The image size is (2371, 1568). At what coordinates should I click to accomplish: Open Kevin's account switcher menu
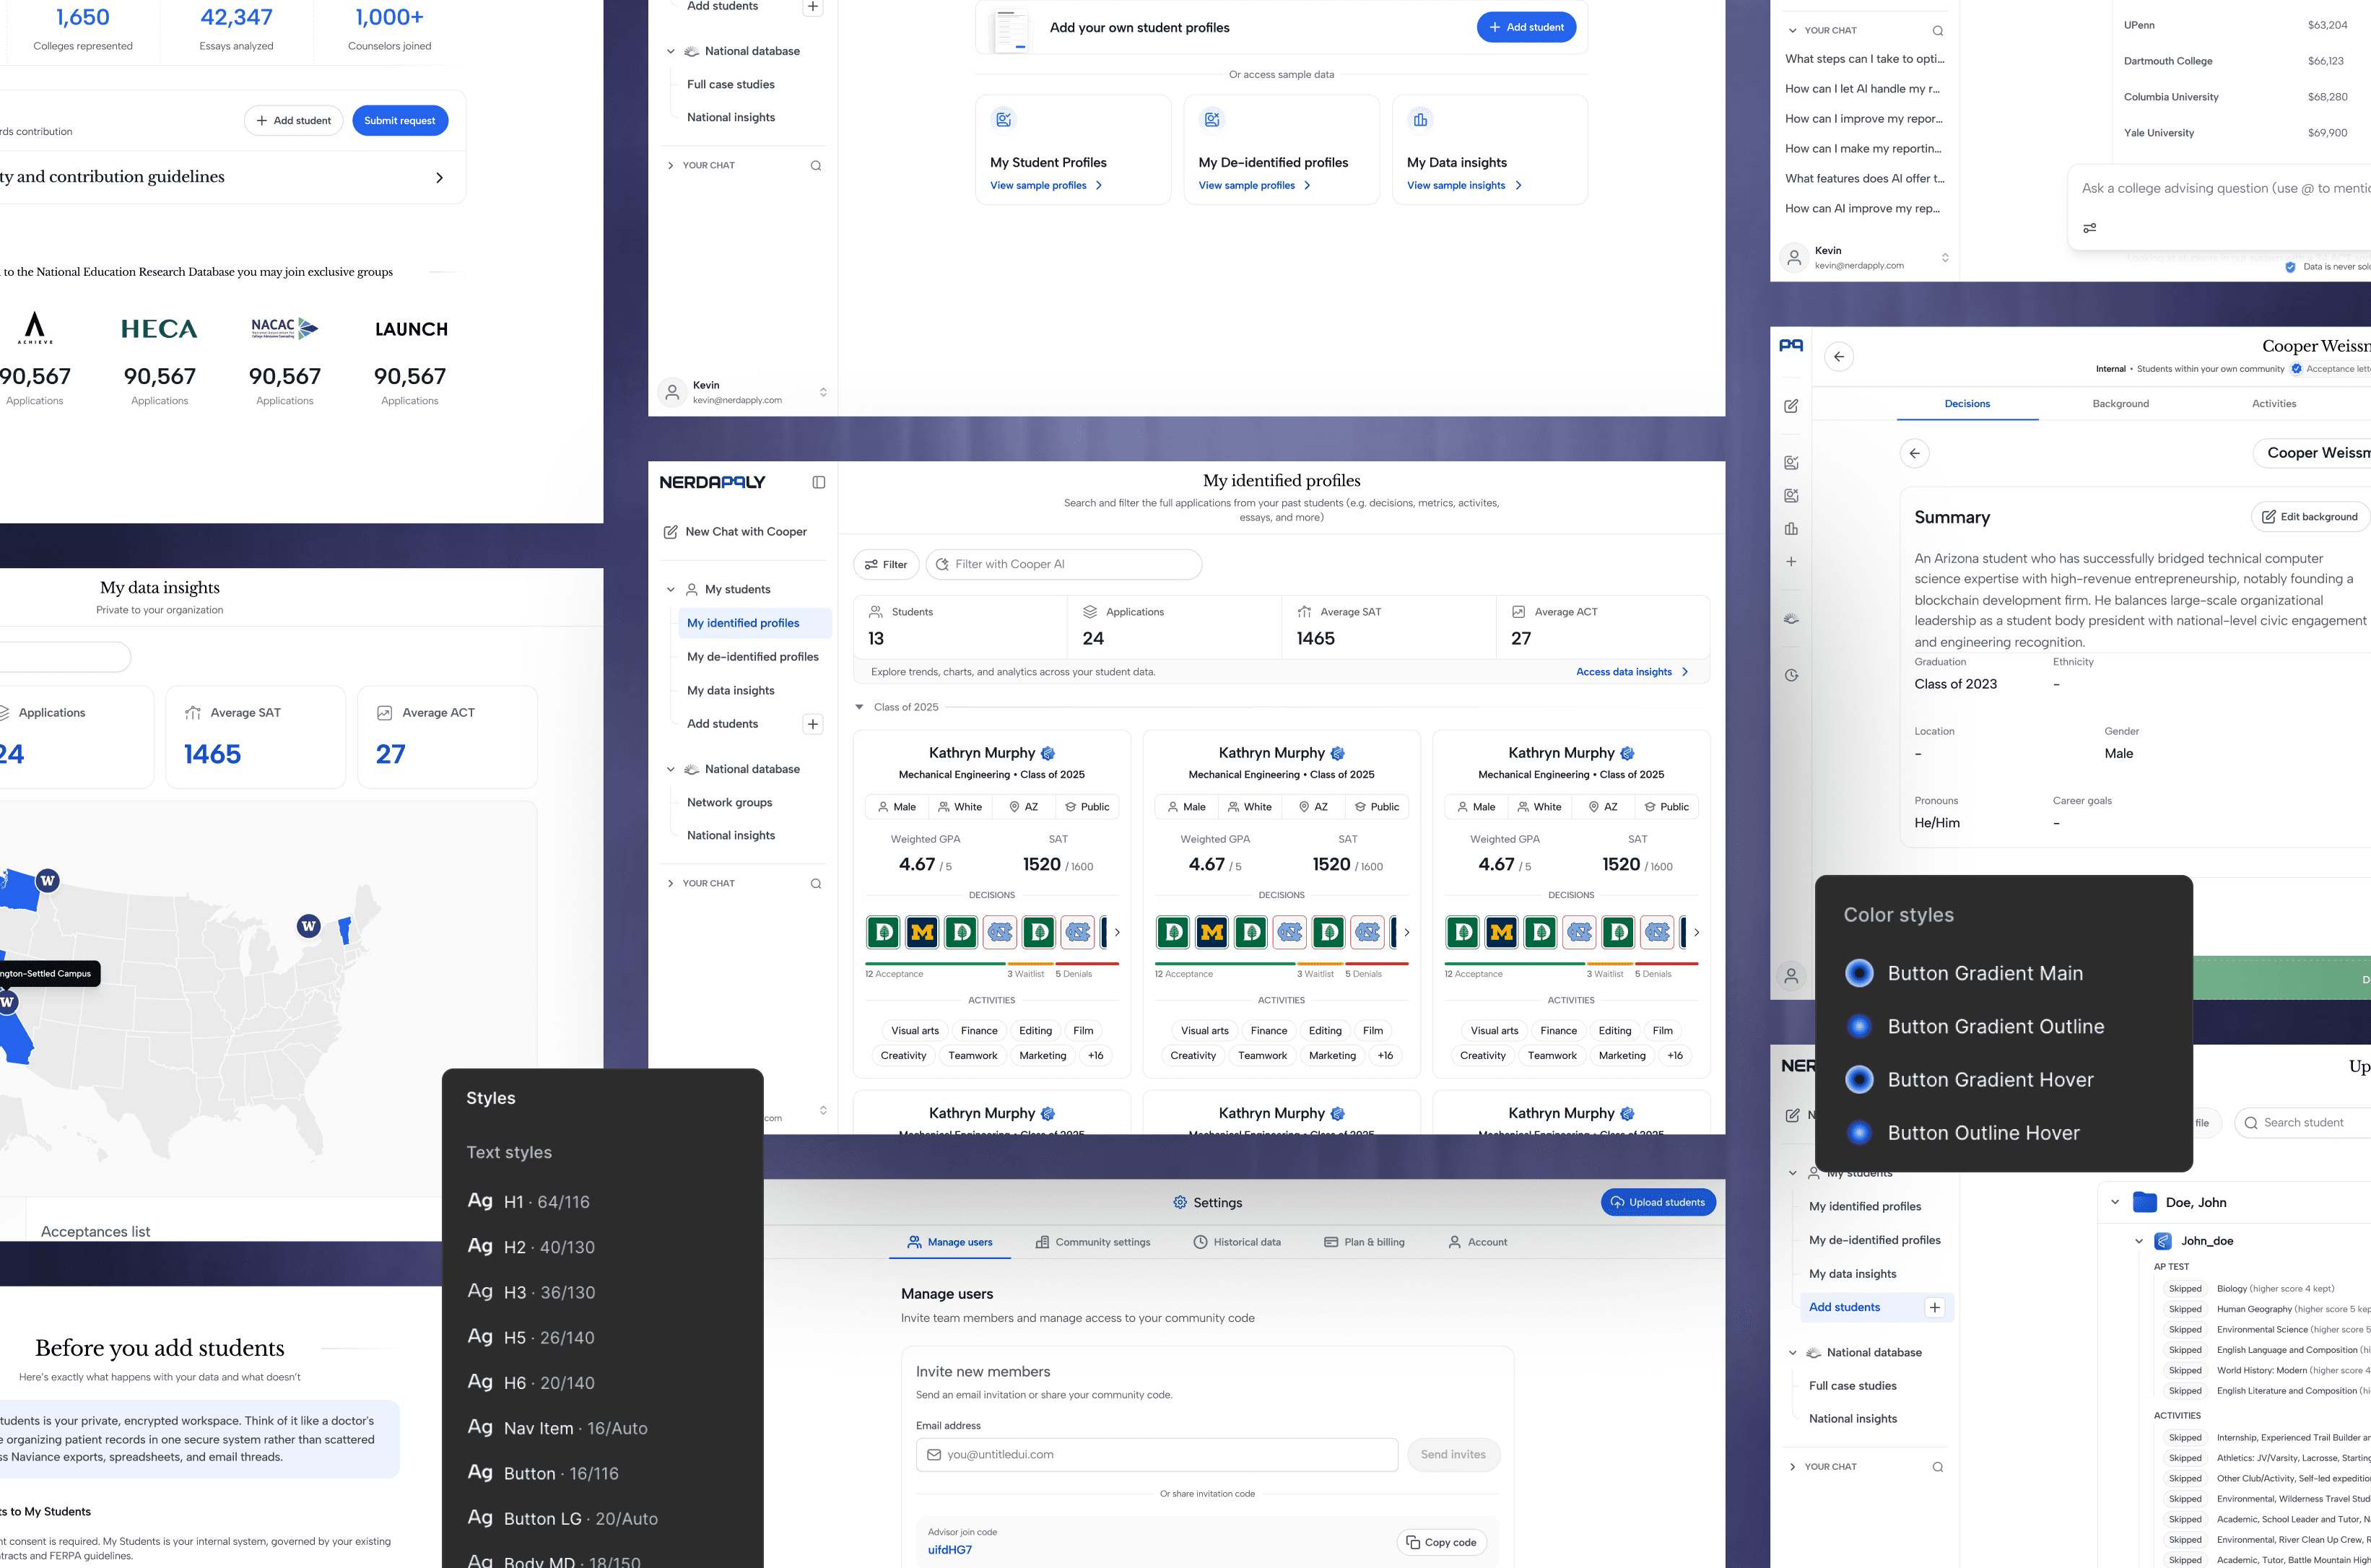(823, 392)
